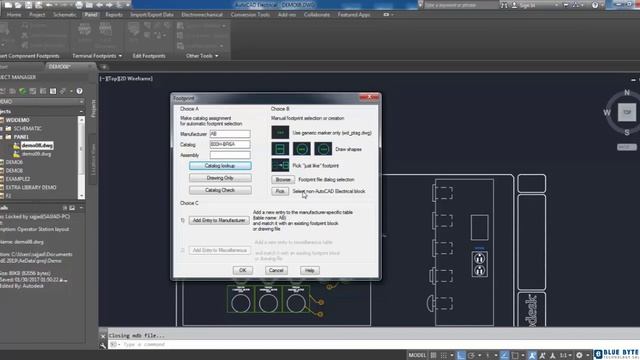Open Project Manager help question mark icon

(x=79, y=91)
